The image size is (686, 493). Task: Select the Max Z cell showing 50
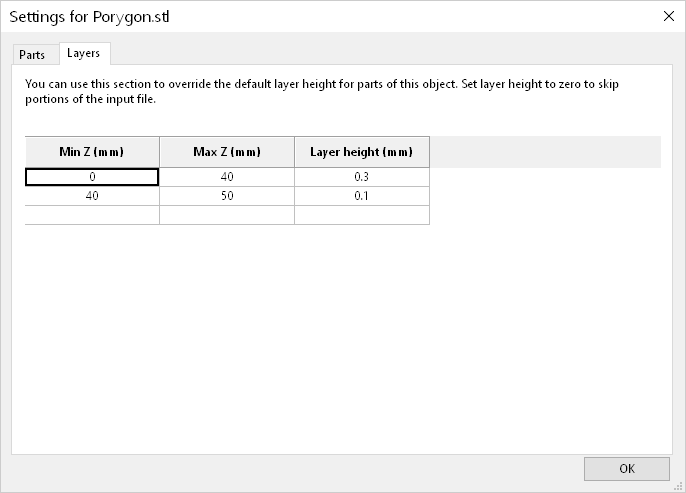point(227,196)
